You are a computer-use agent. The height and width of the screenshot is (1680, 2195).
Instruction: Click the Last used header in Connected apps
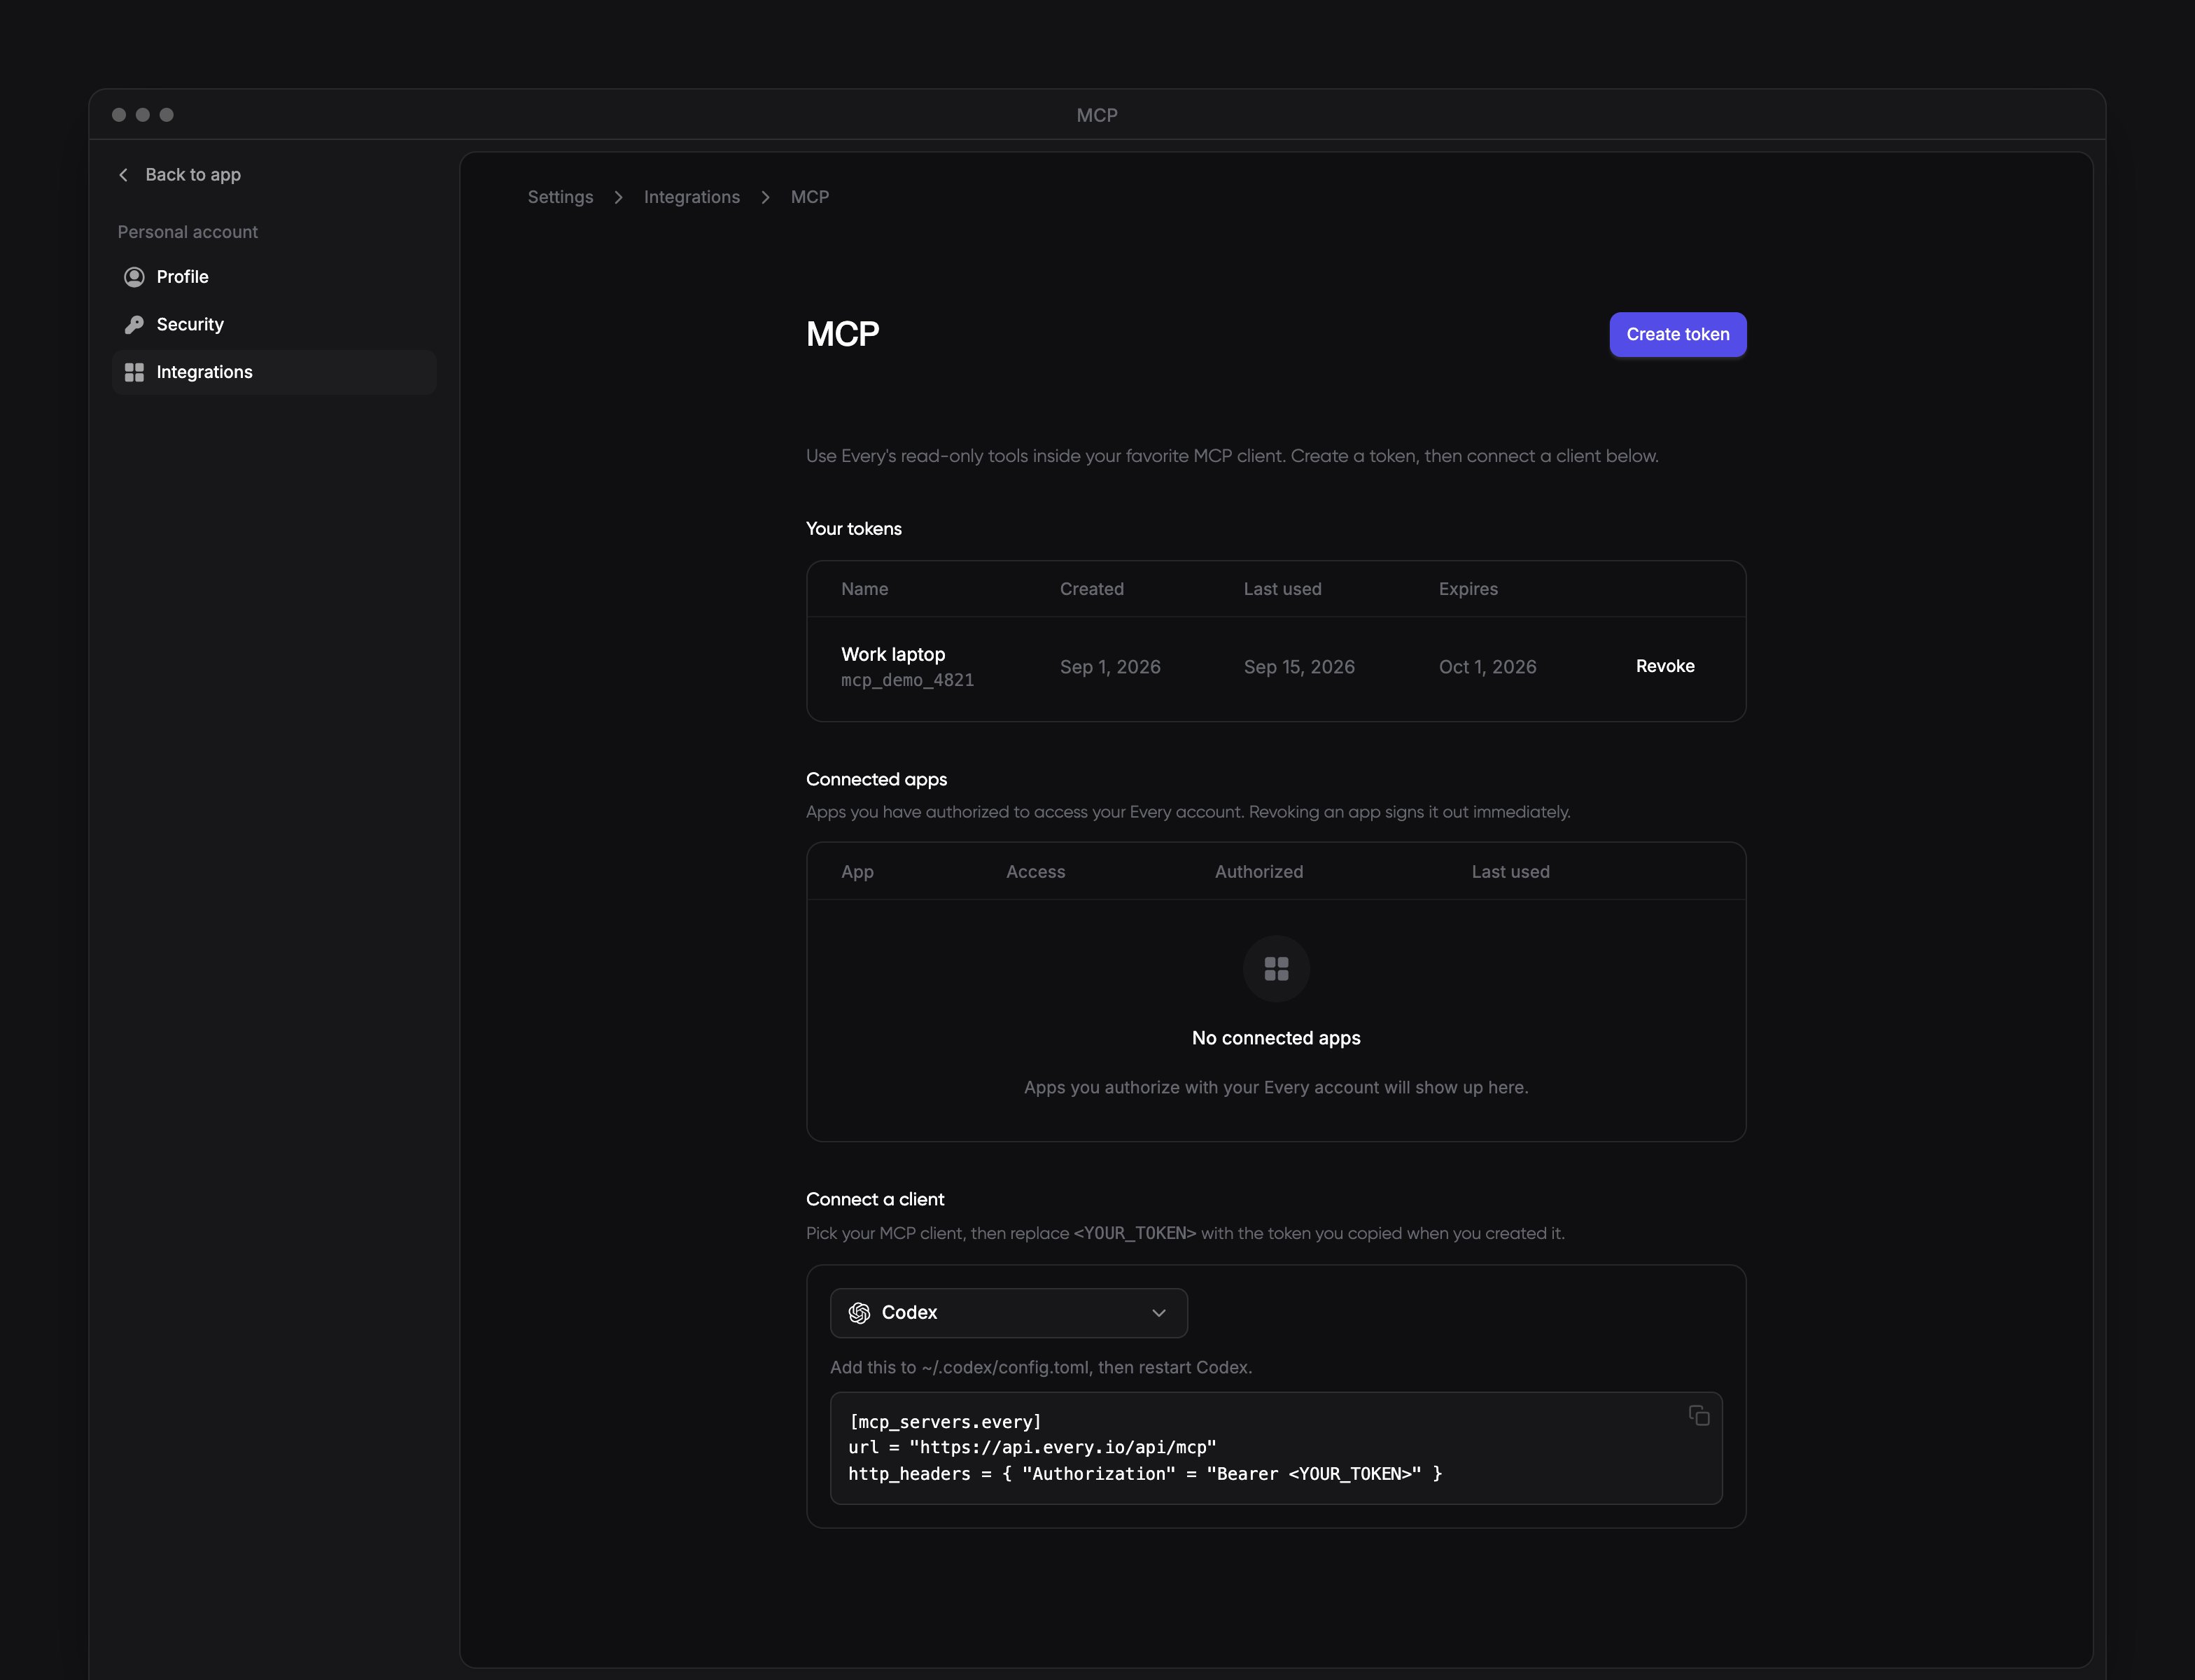(x=1510, y=872)
